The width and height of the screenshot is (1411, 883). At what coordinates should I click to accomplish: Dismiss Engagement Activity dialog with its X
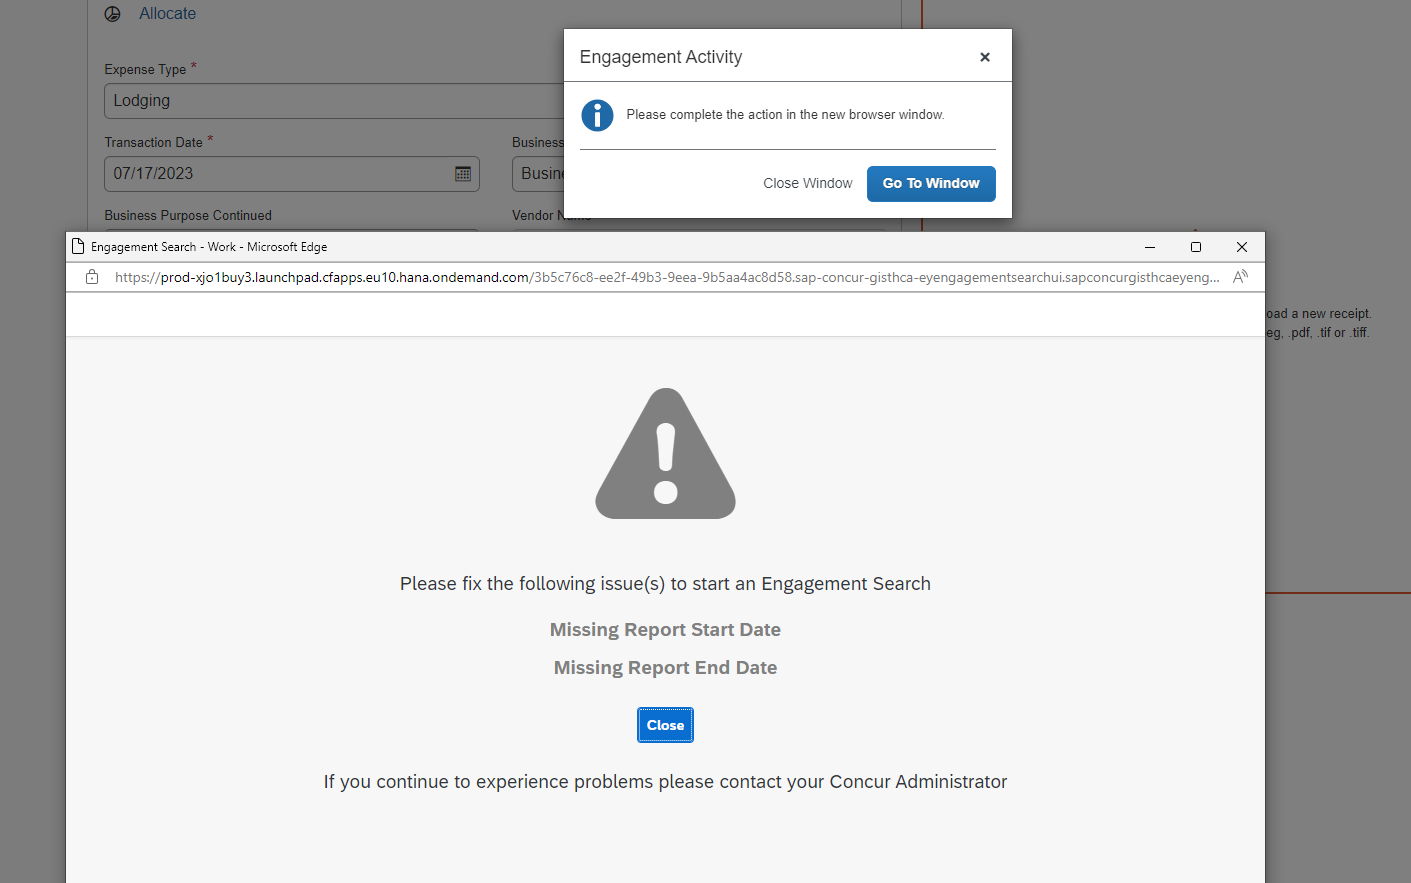(984, 56)
